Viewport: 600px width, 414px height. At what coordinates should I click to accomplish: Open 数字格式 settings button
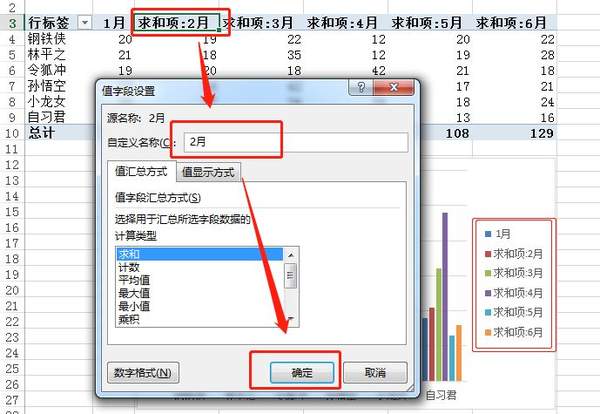(143, 373)
